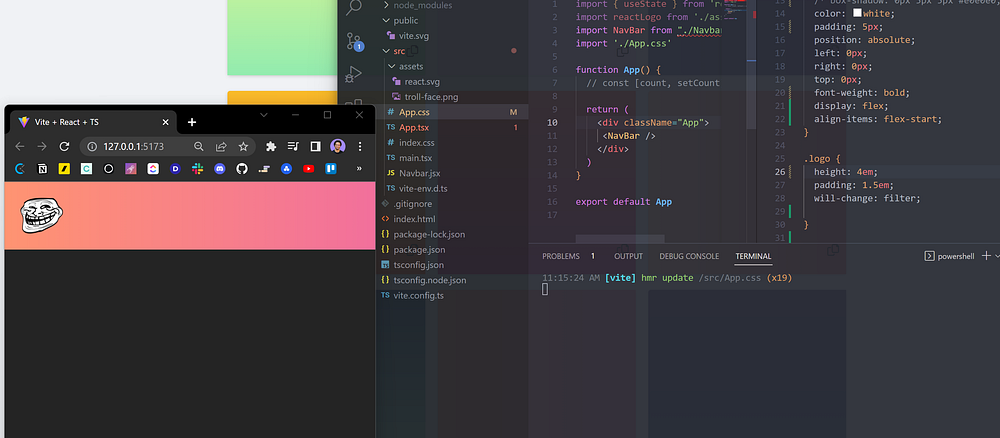Switch to the DEBUG CONSOLE tab
1000x438 pixels.
[689, 256]
